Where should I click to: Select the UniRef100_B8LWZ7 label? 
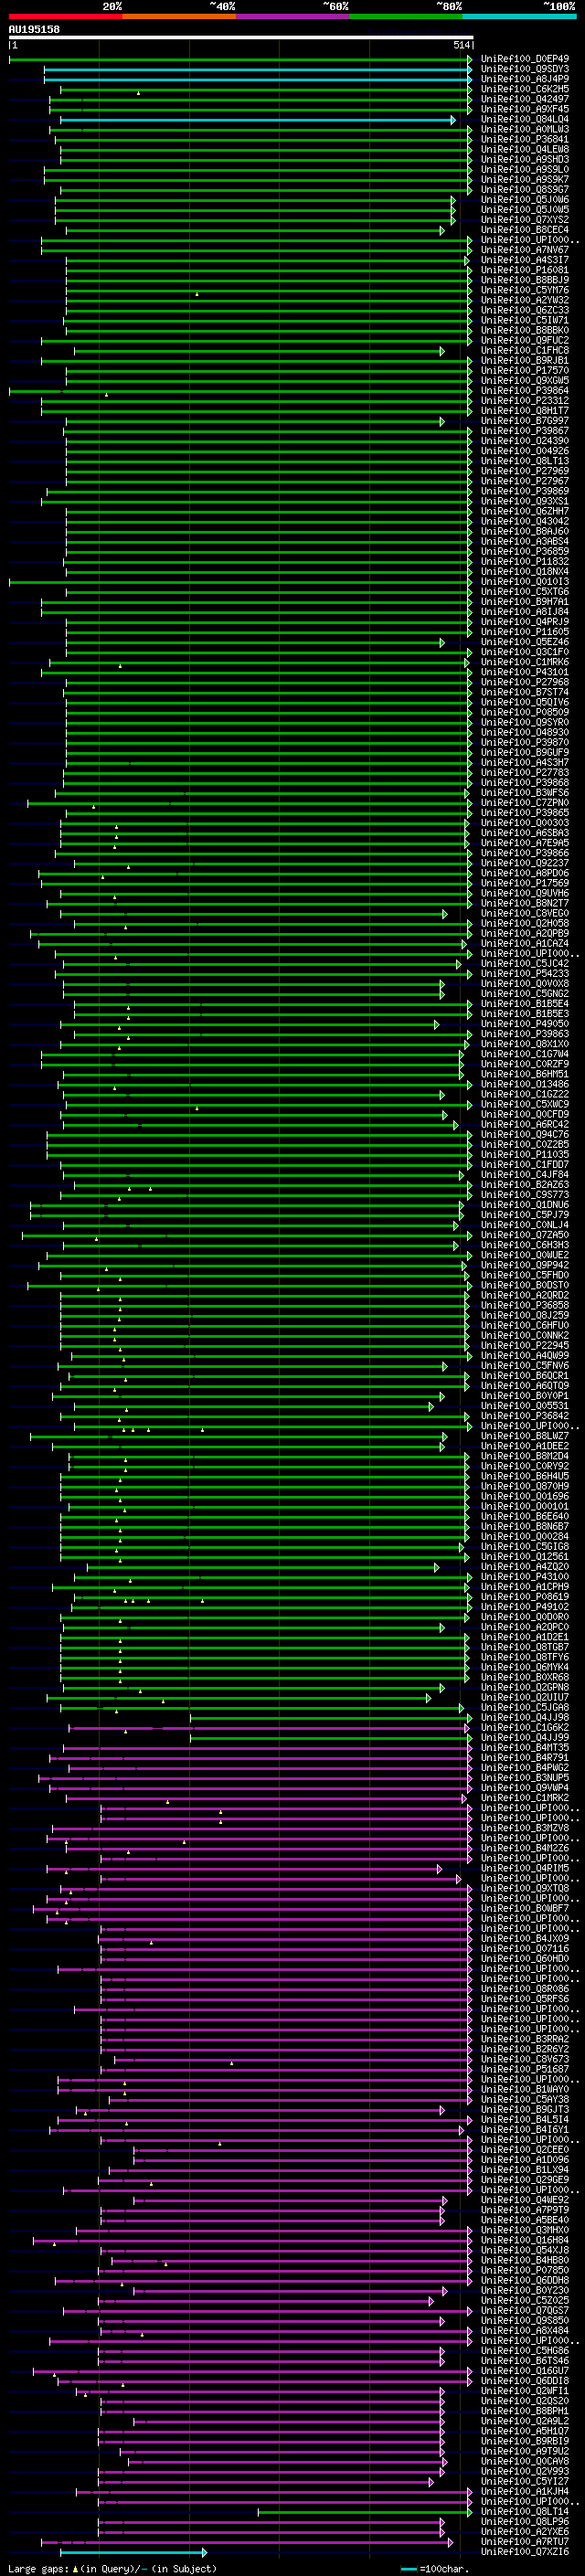pos(525,1436)
